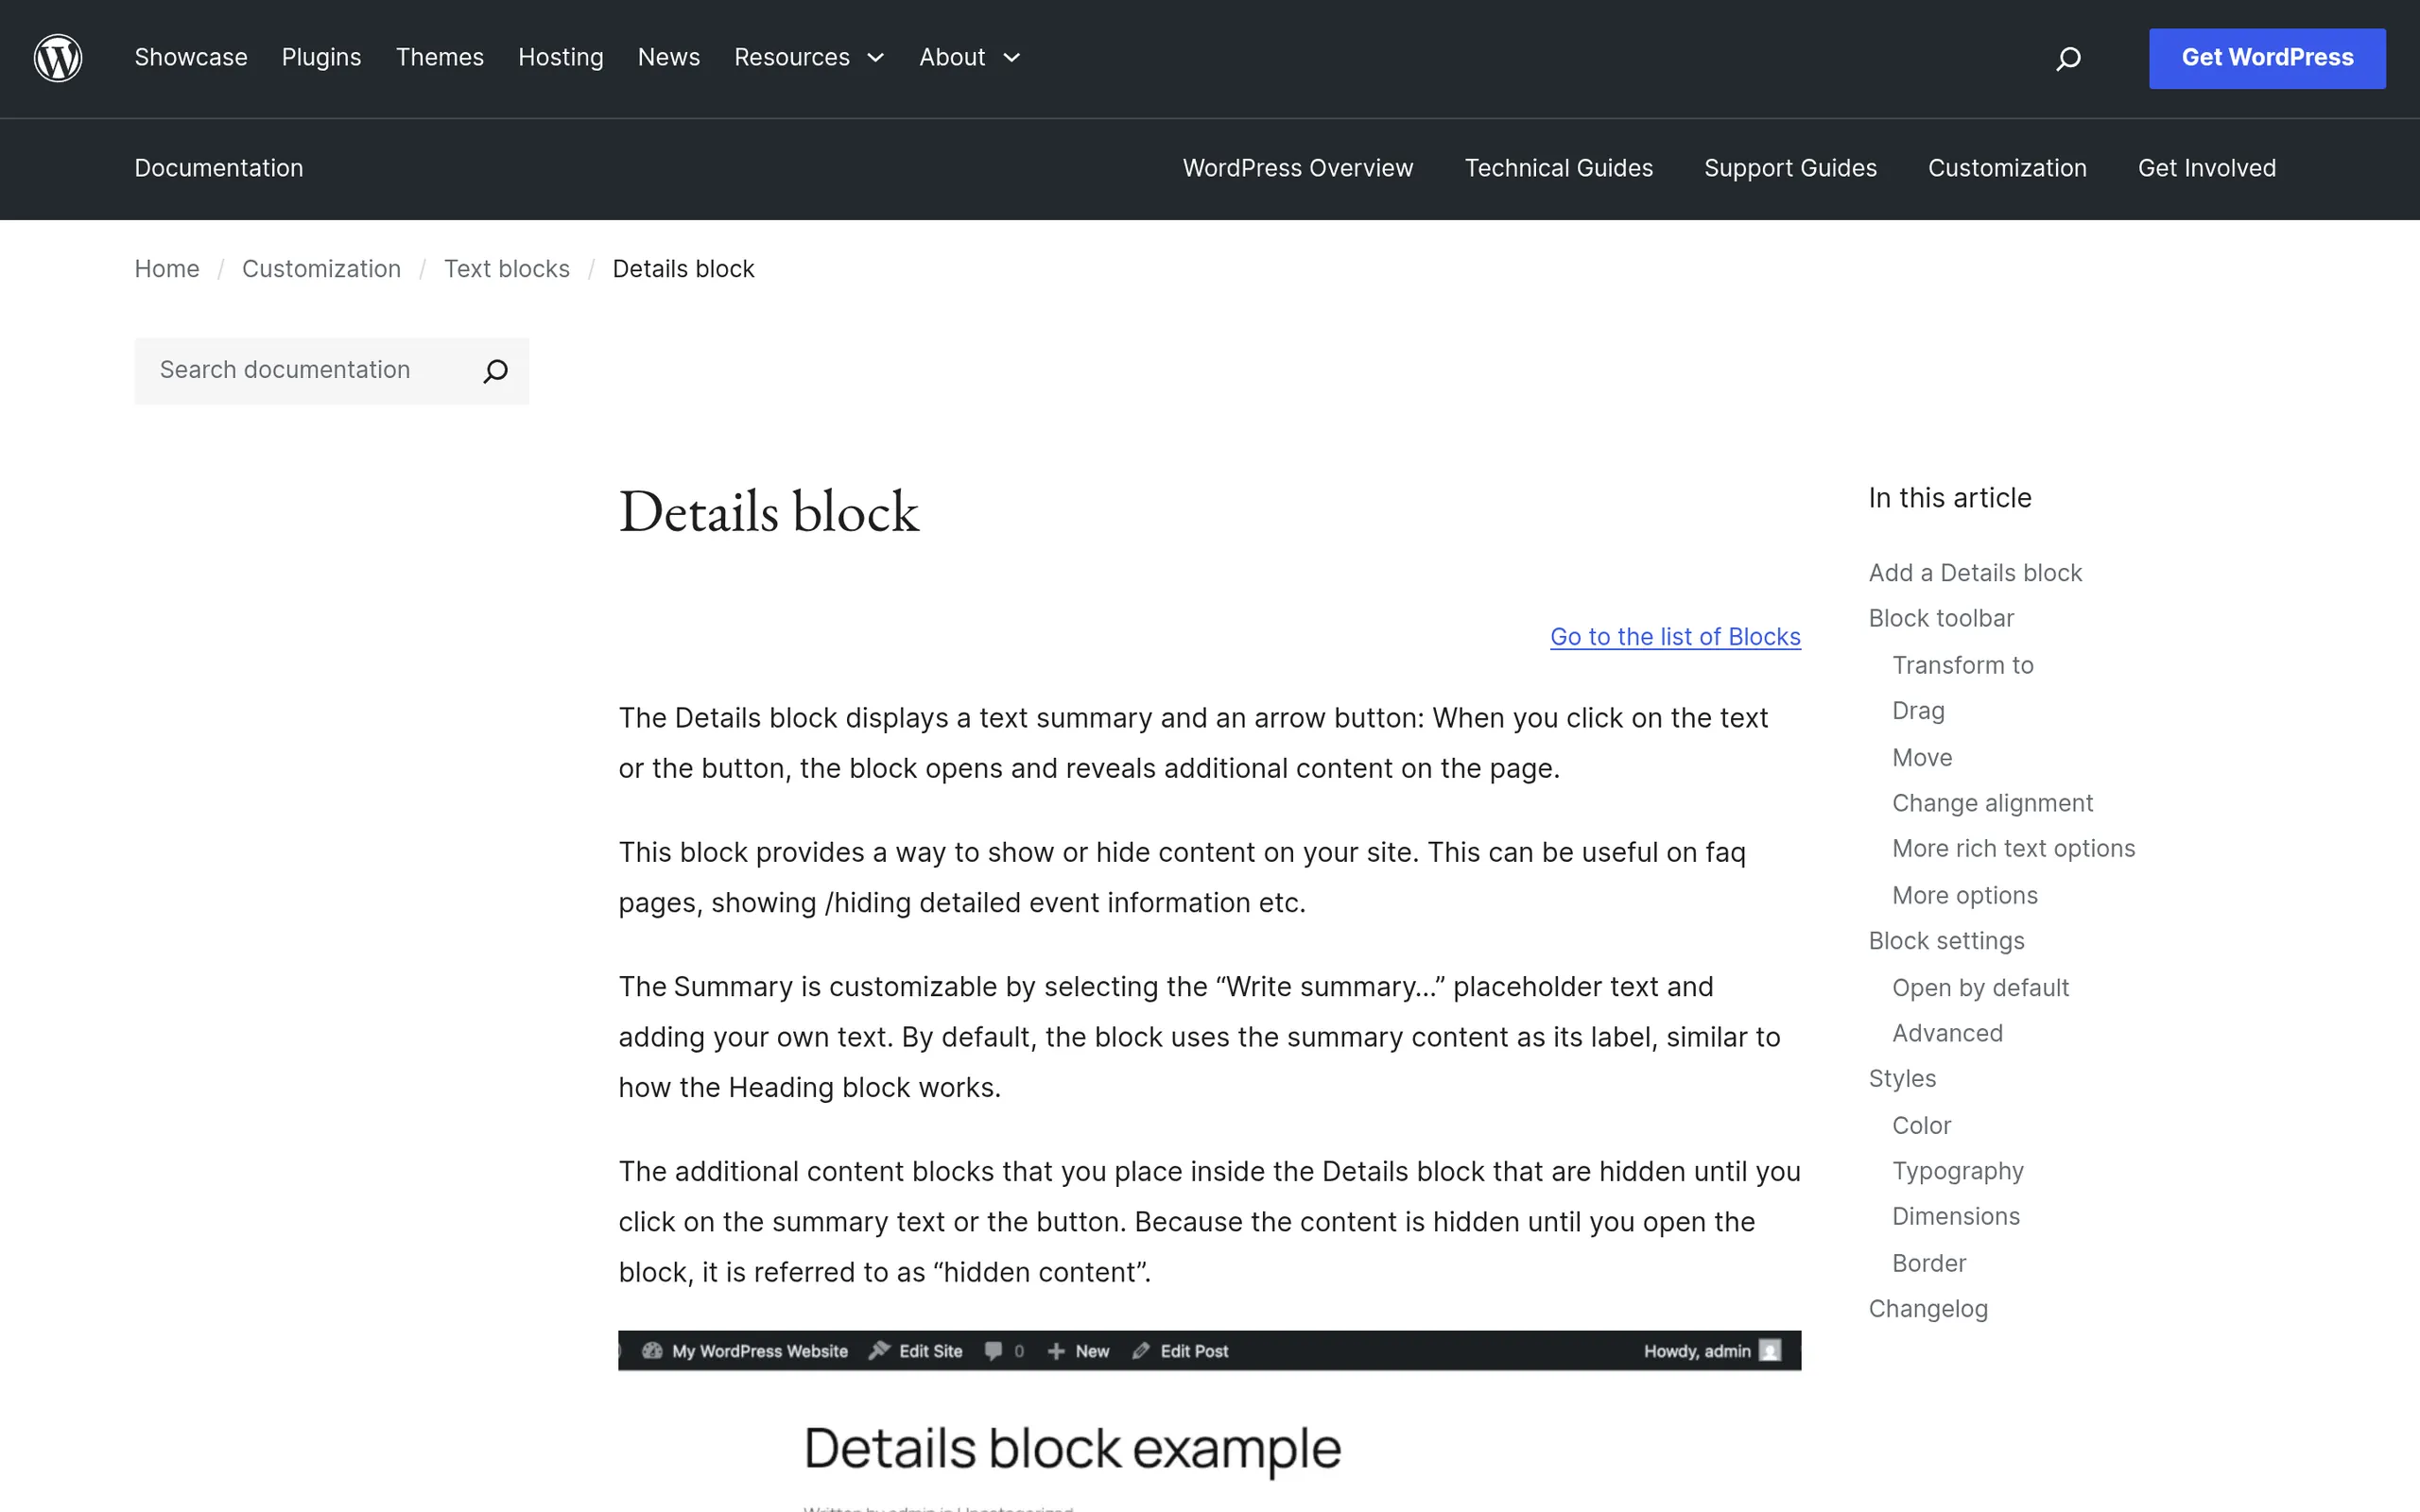Open the Documentation heading link
The width and height of the screenshot is (2420, 1512).
(219, 168)
